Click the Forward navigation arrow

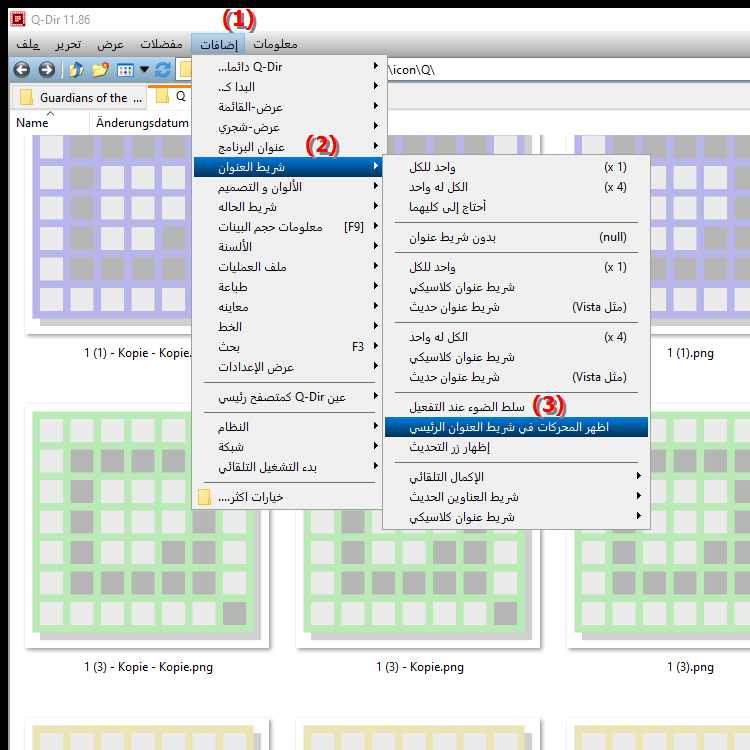(46, 70)
